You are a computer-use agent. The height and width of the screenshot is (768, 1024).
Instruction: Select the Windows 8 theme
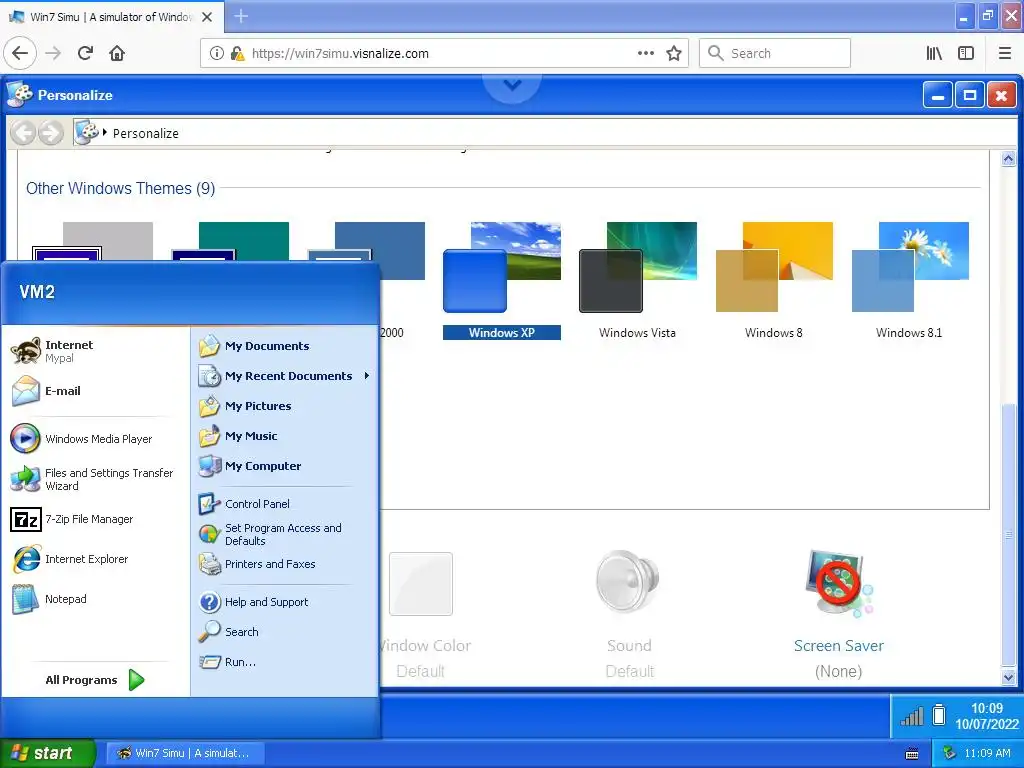774,281
